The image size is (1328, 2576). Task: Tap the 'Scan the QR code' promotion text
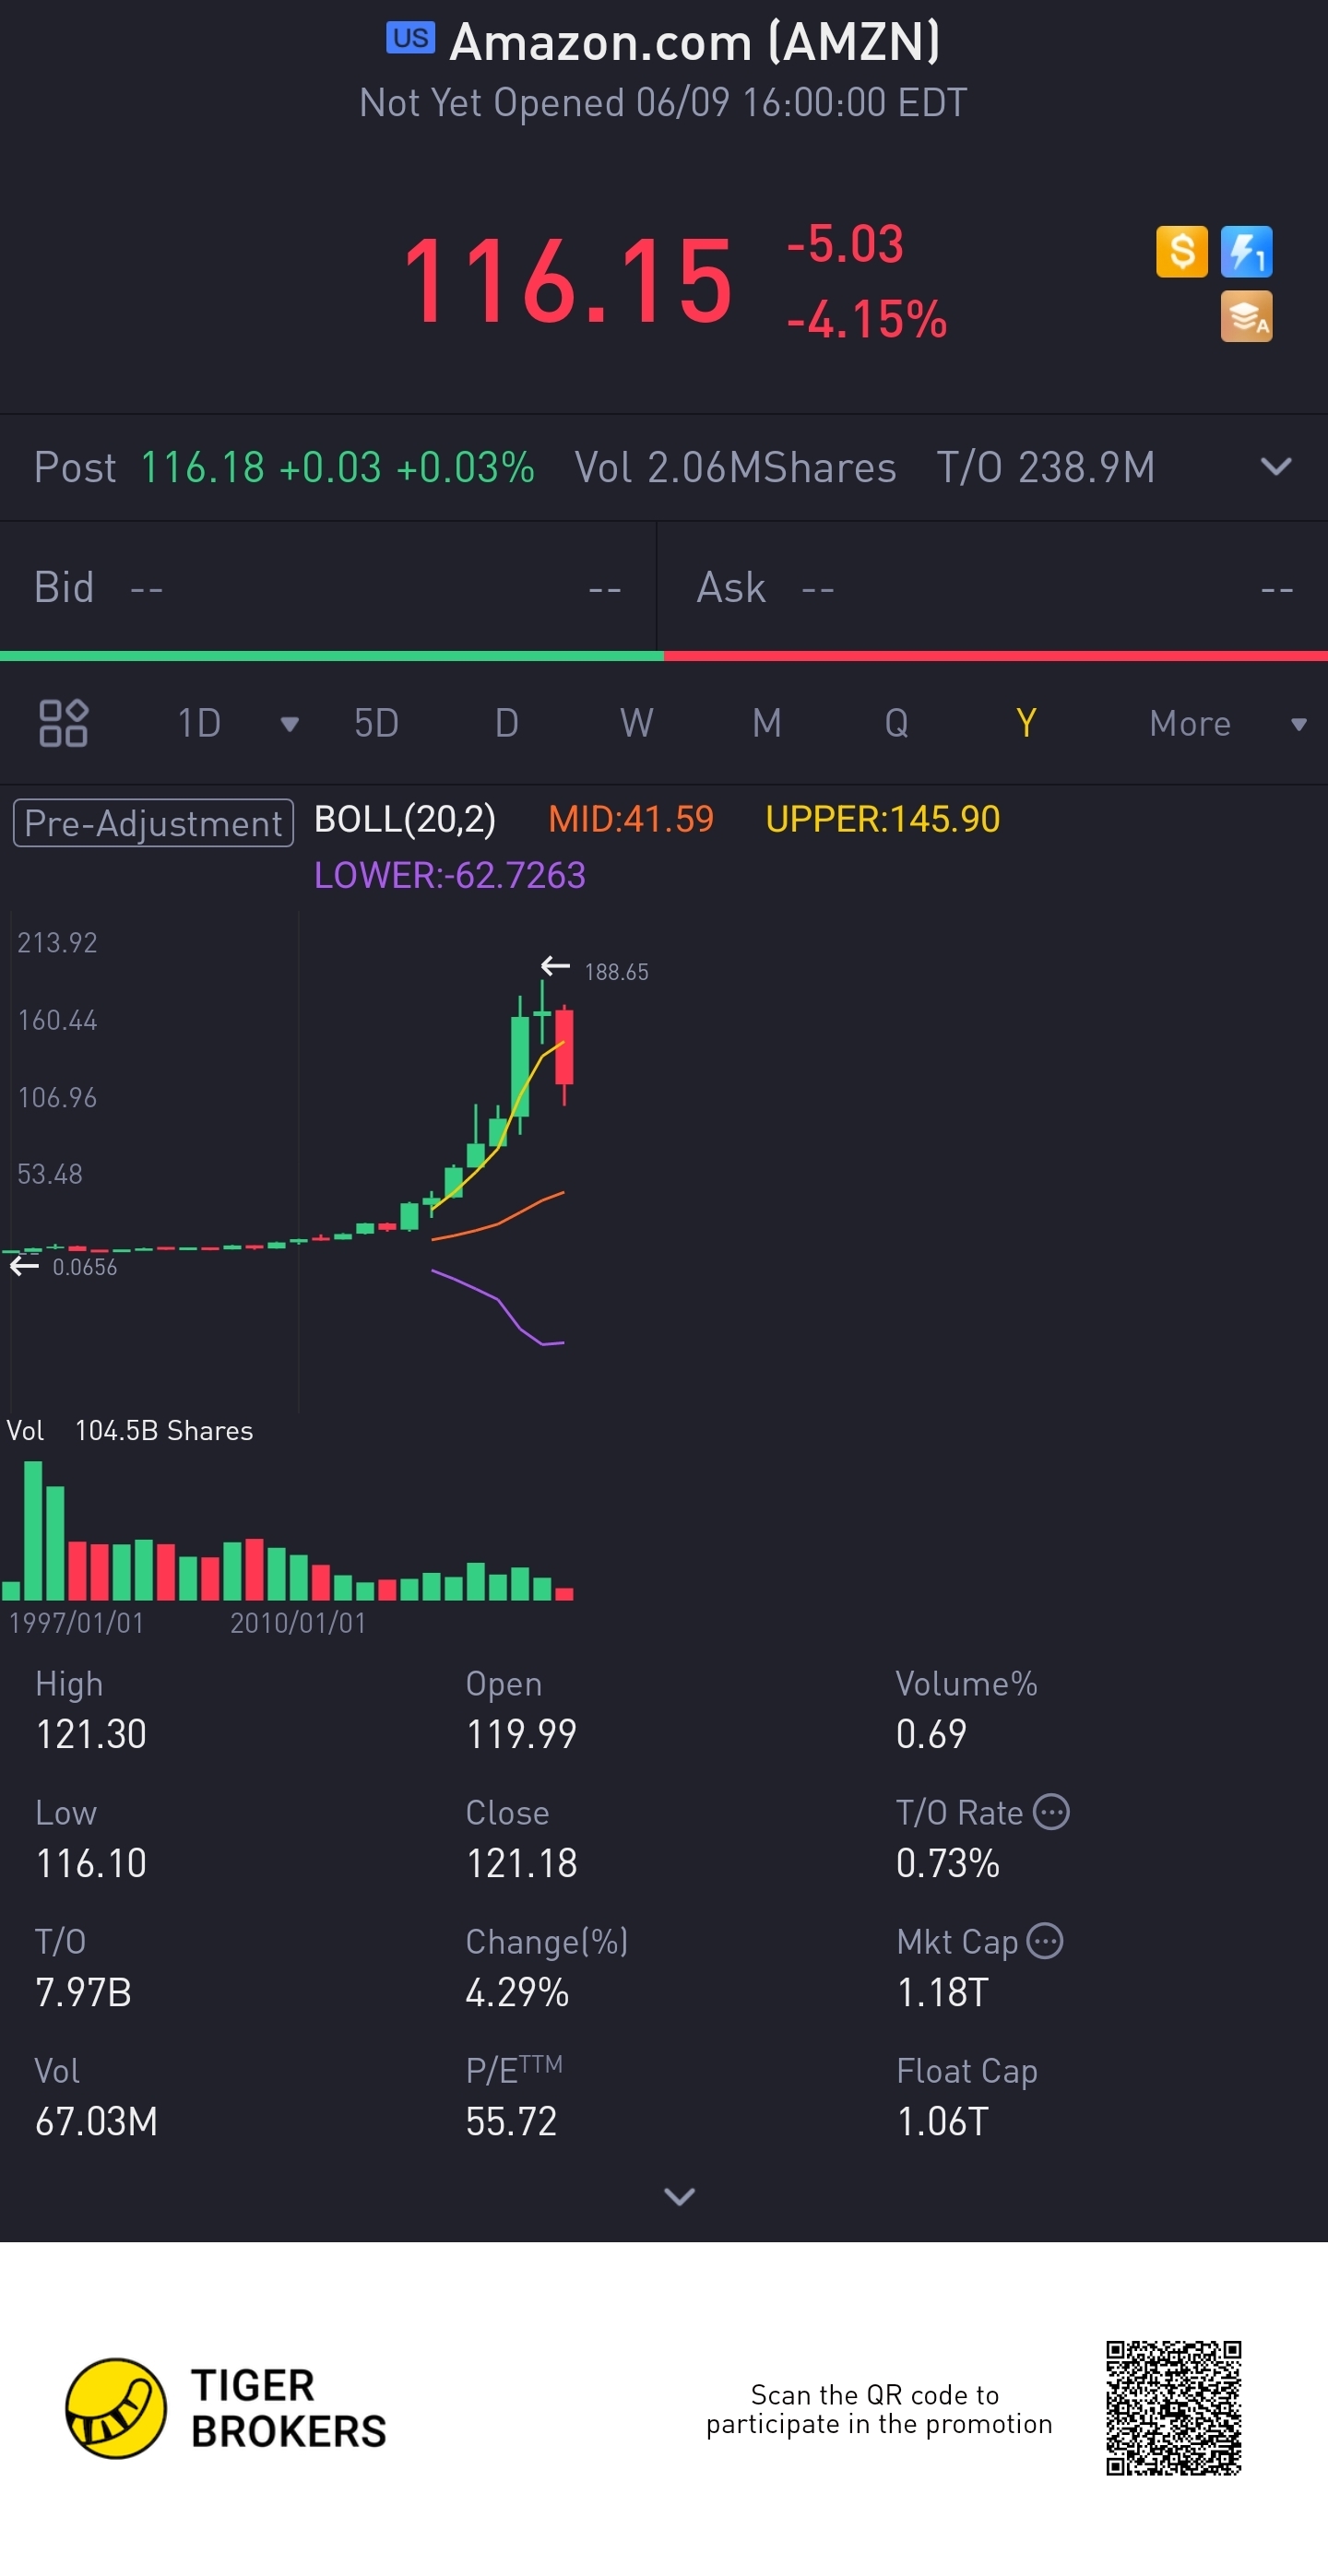[x=879, y=2409]
